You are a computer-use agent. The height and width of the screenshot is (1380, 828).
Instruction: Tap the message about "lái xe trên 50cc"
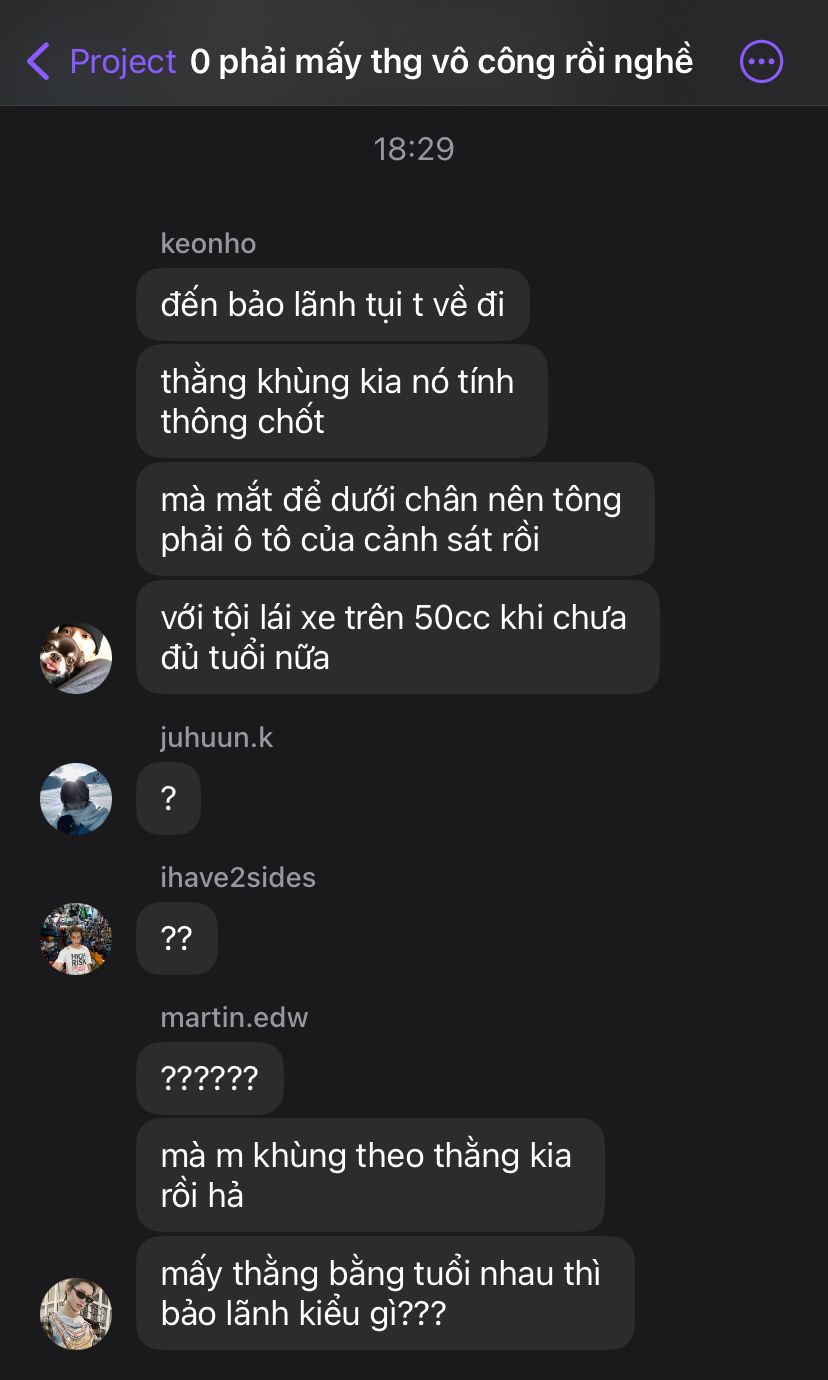398,637
